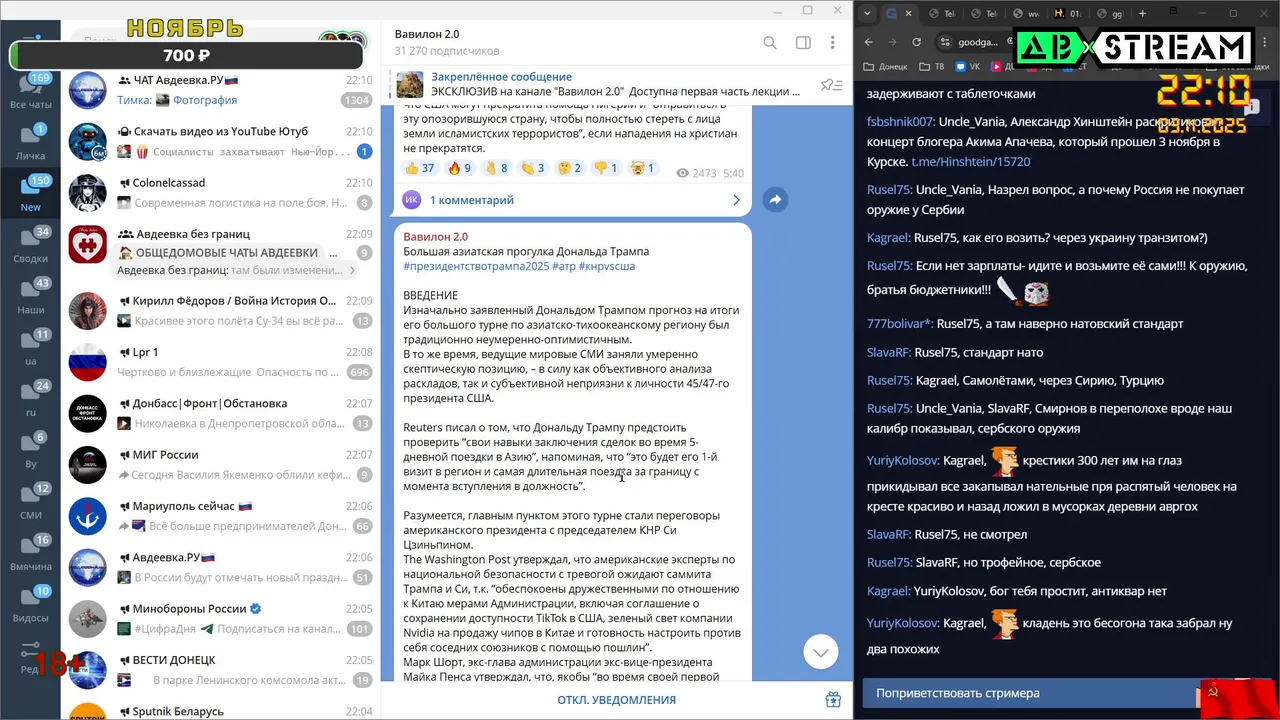
Task: Switch to the By folder
Action: click(30, 450)
